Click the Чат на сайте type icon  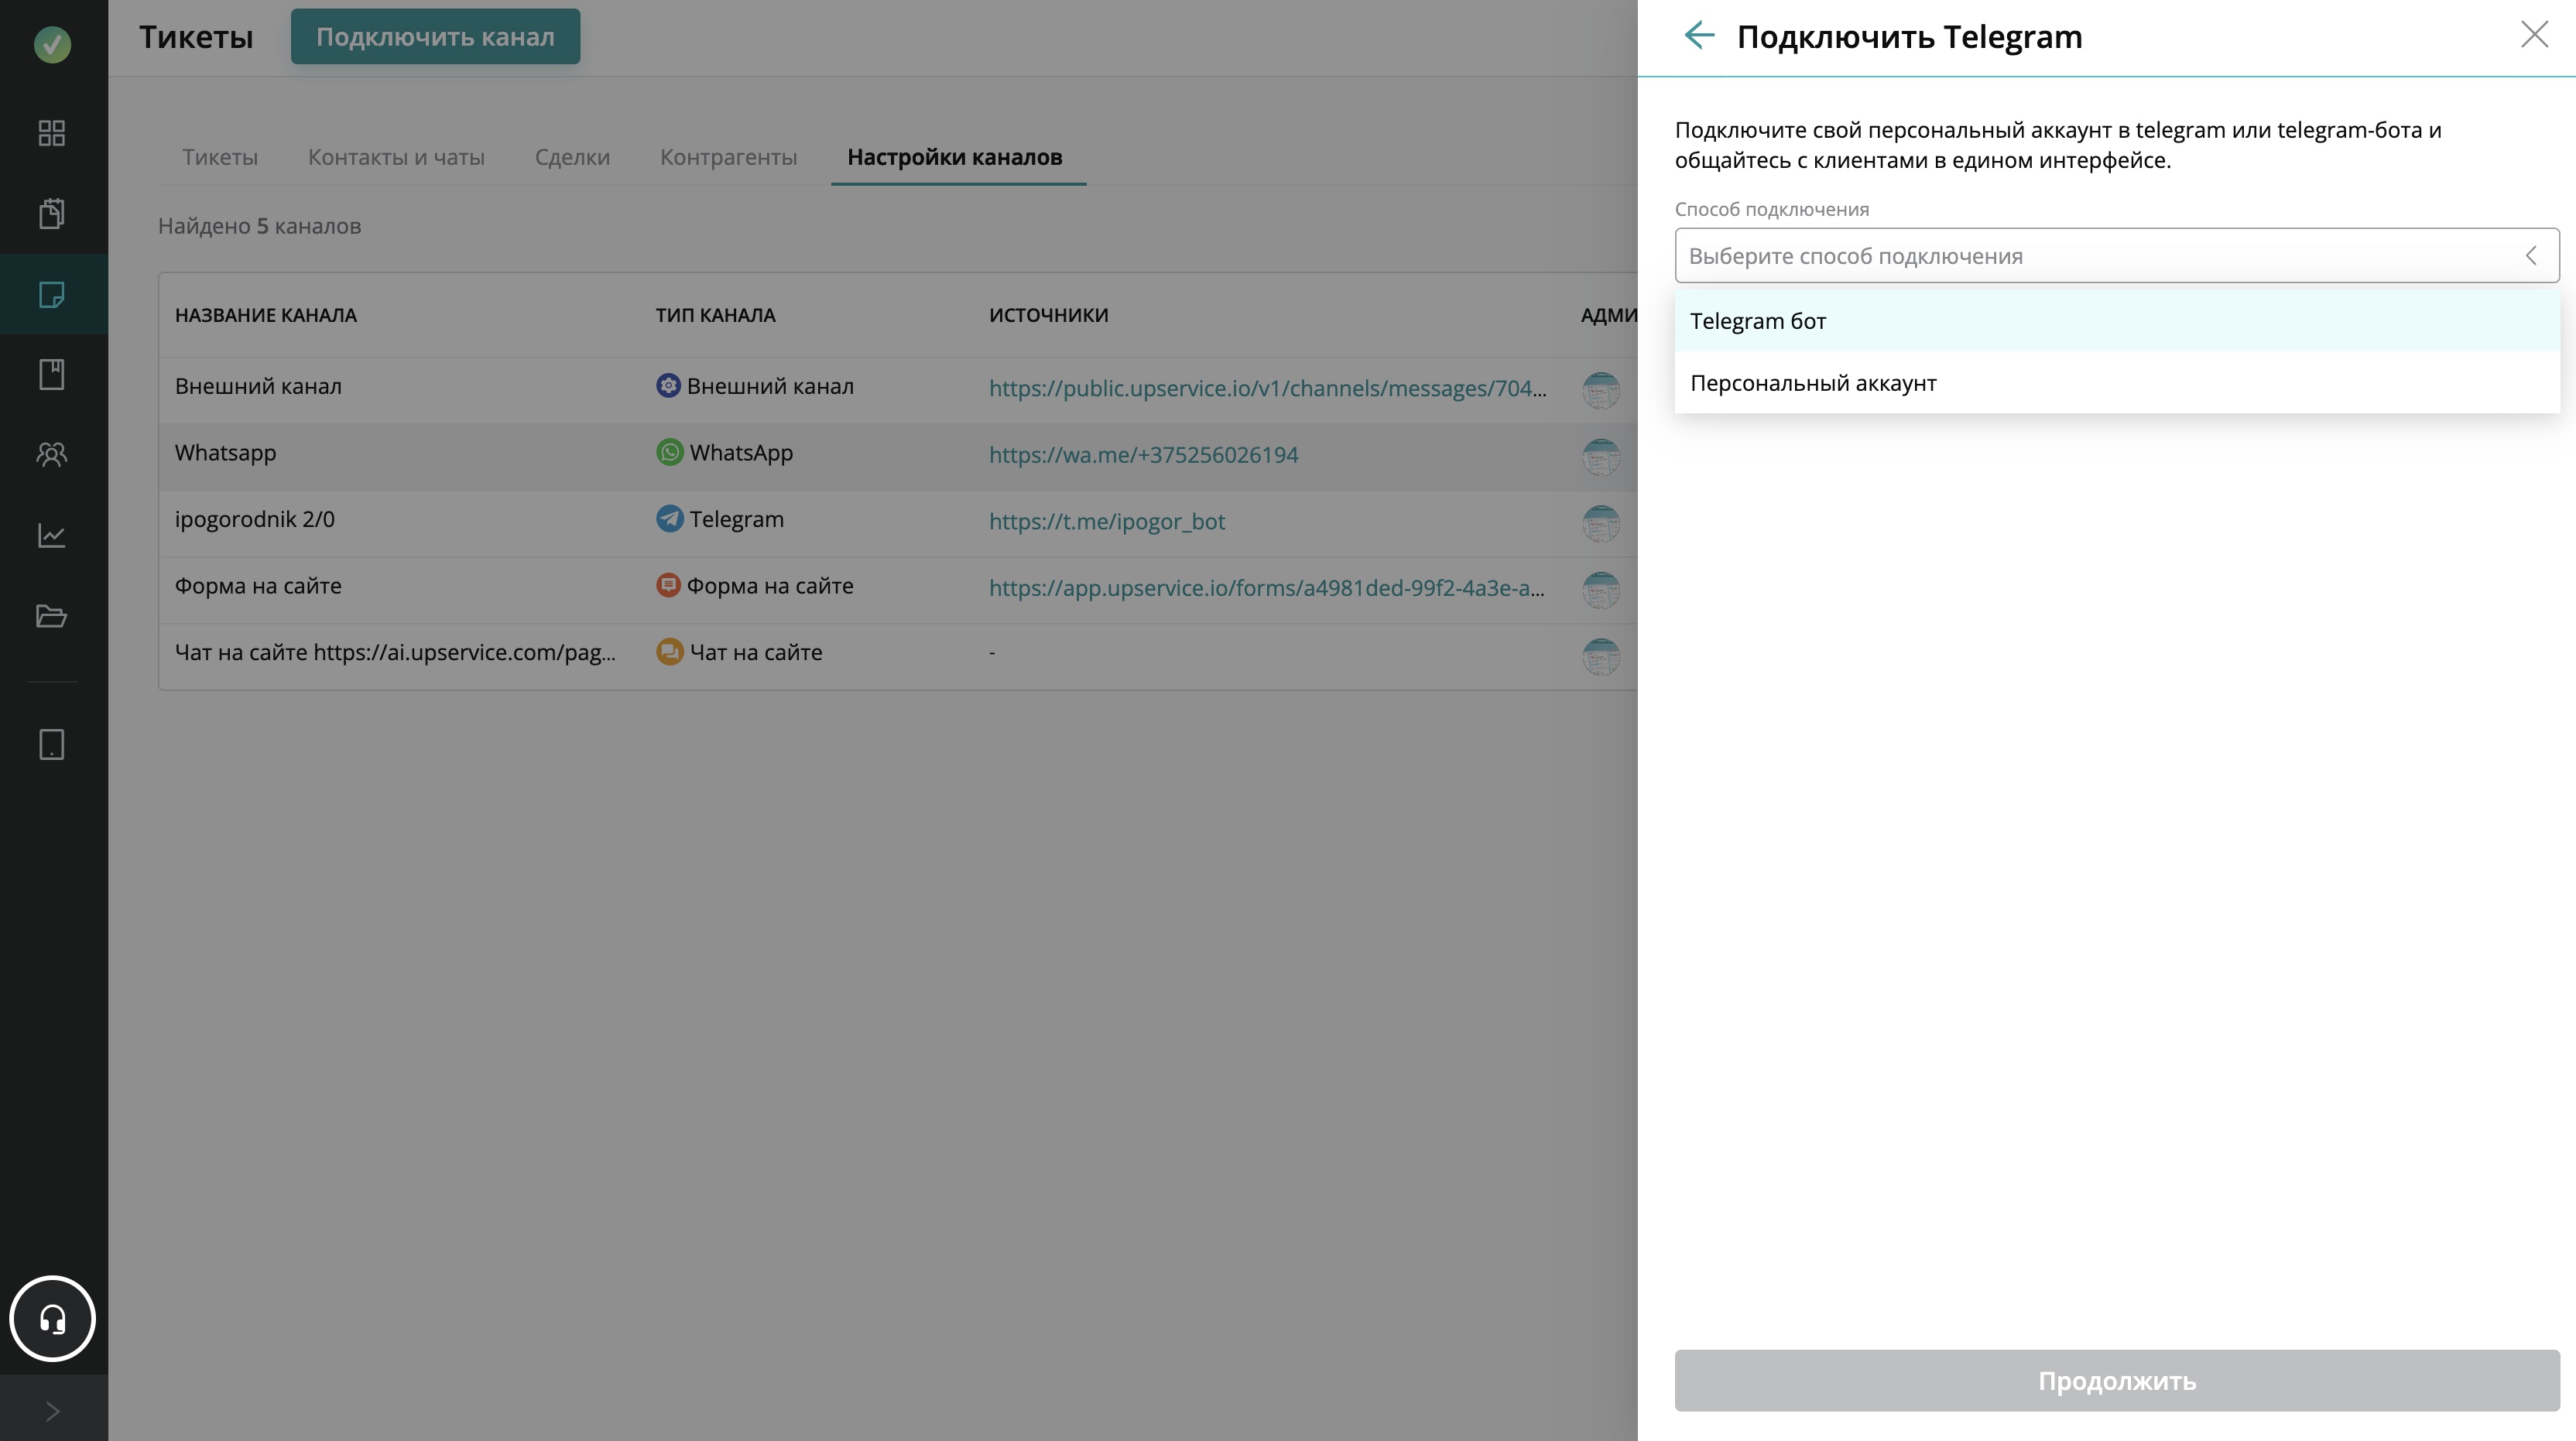[x=669, y=651]
